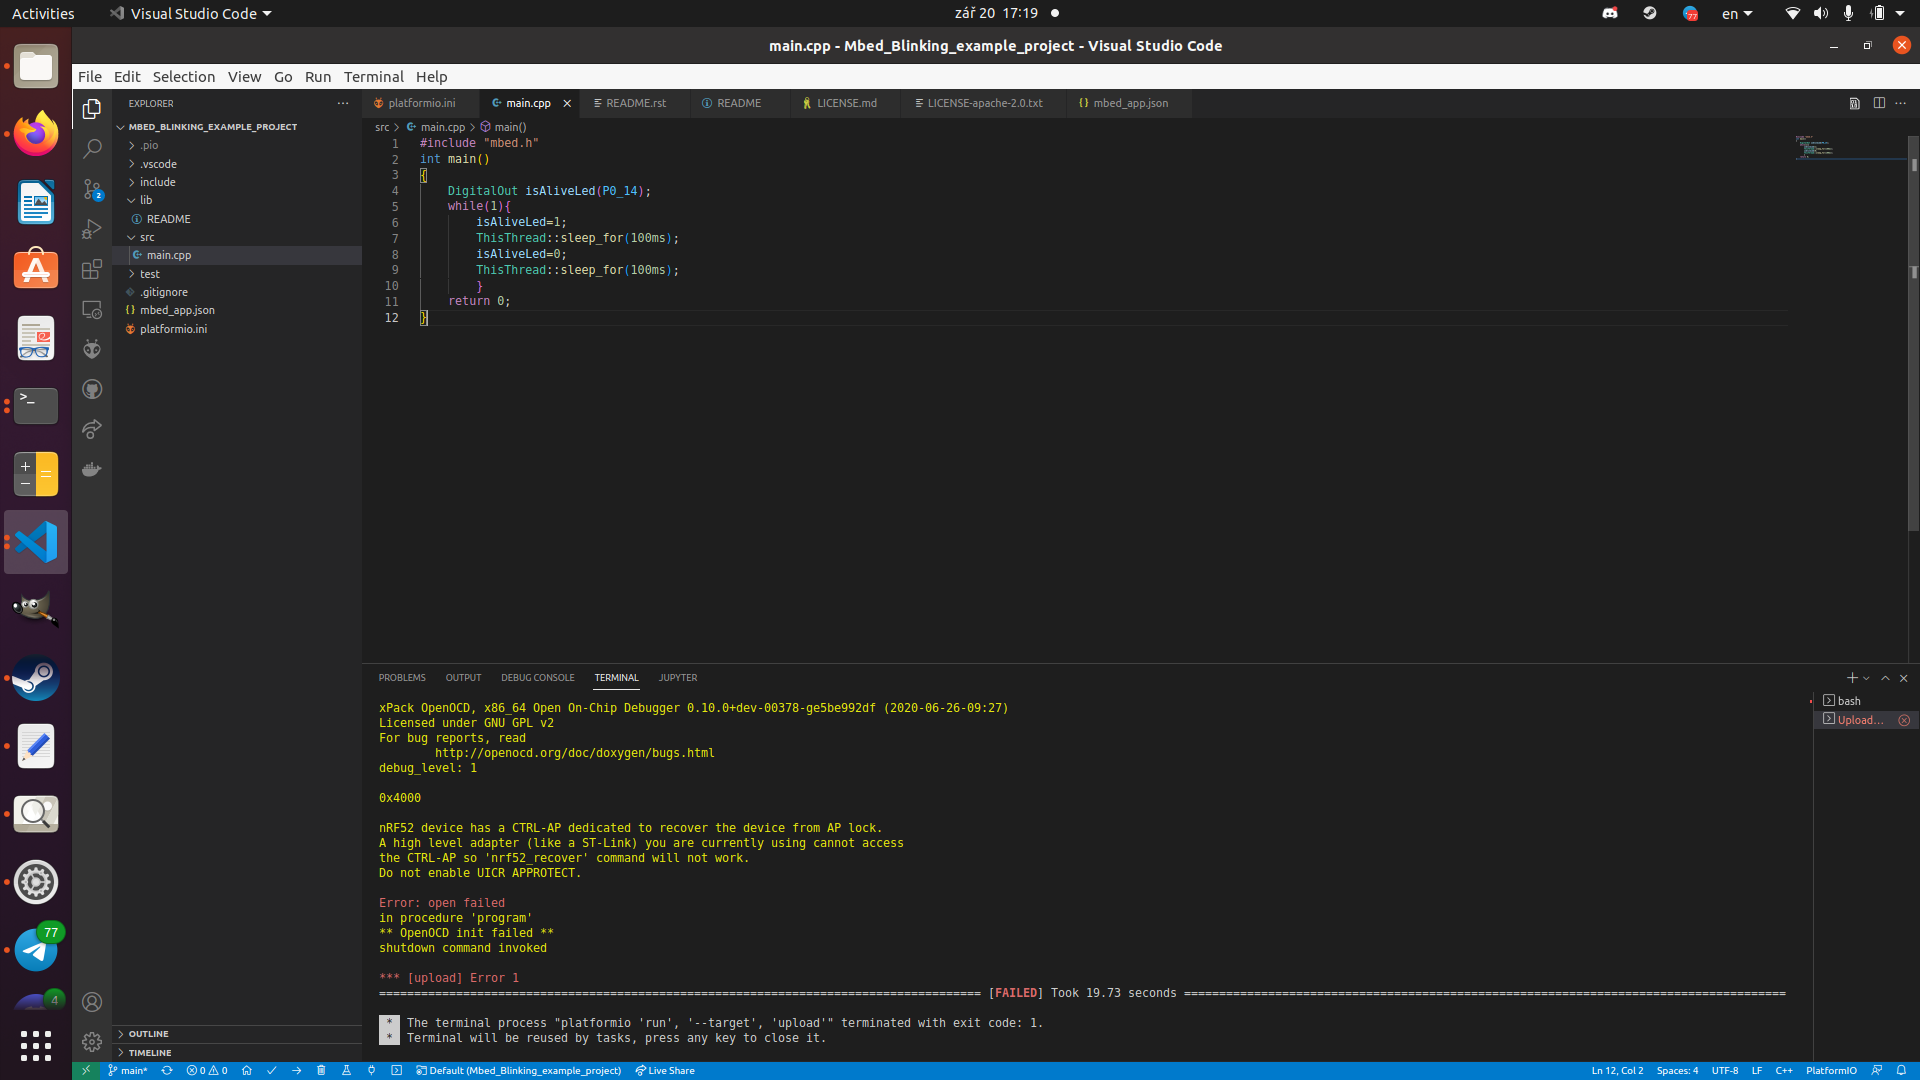Click main* git branch indicator
This screenshot has width=1920, height=1080.
click(128, 1070)
